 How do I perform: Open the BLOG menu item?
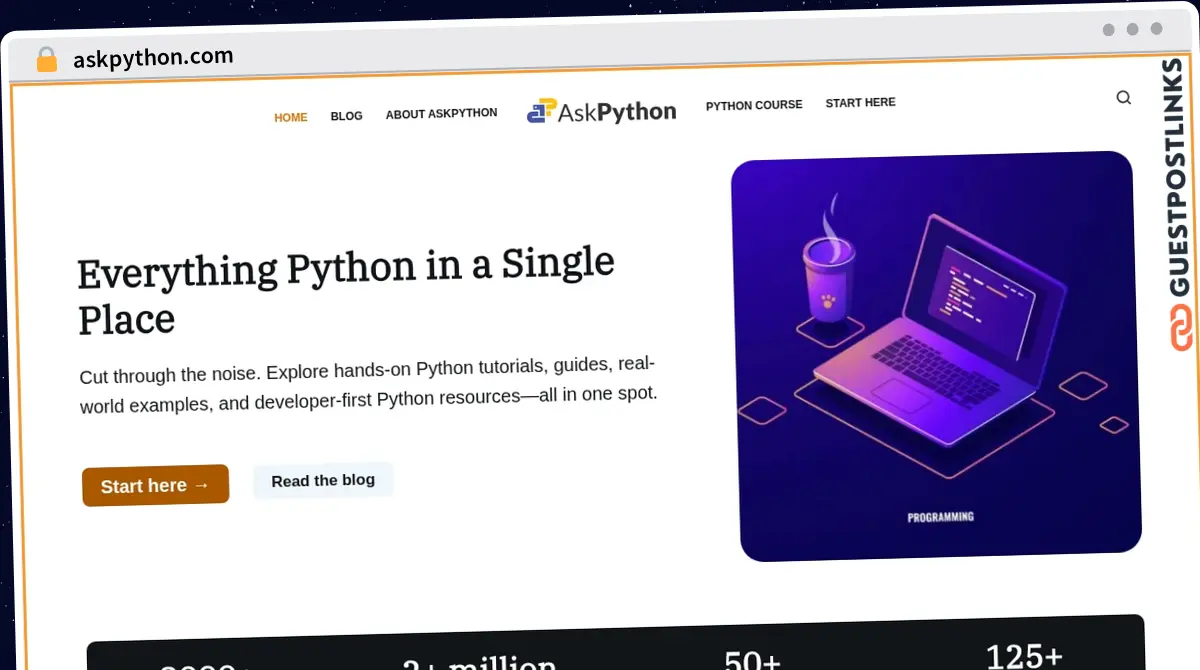coord(346,116)
